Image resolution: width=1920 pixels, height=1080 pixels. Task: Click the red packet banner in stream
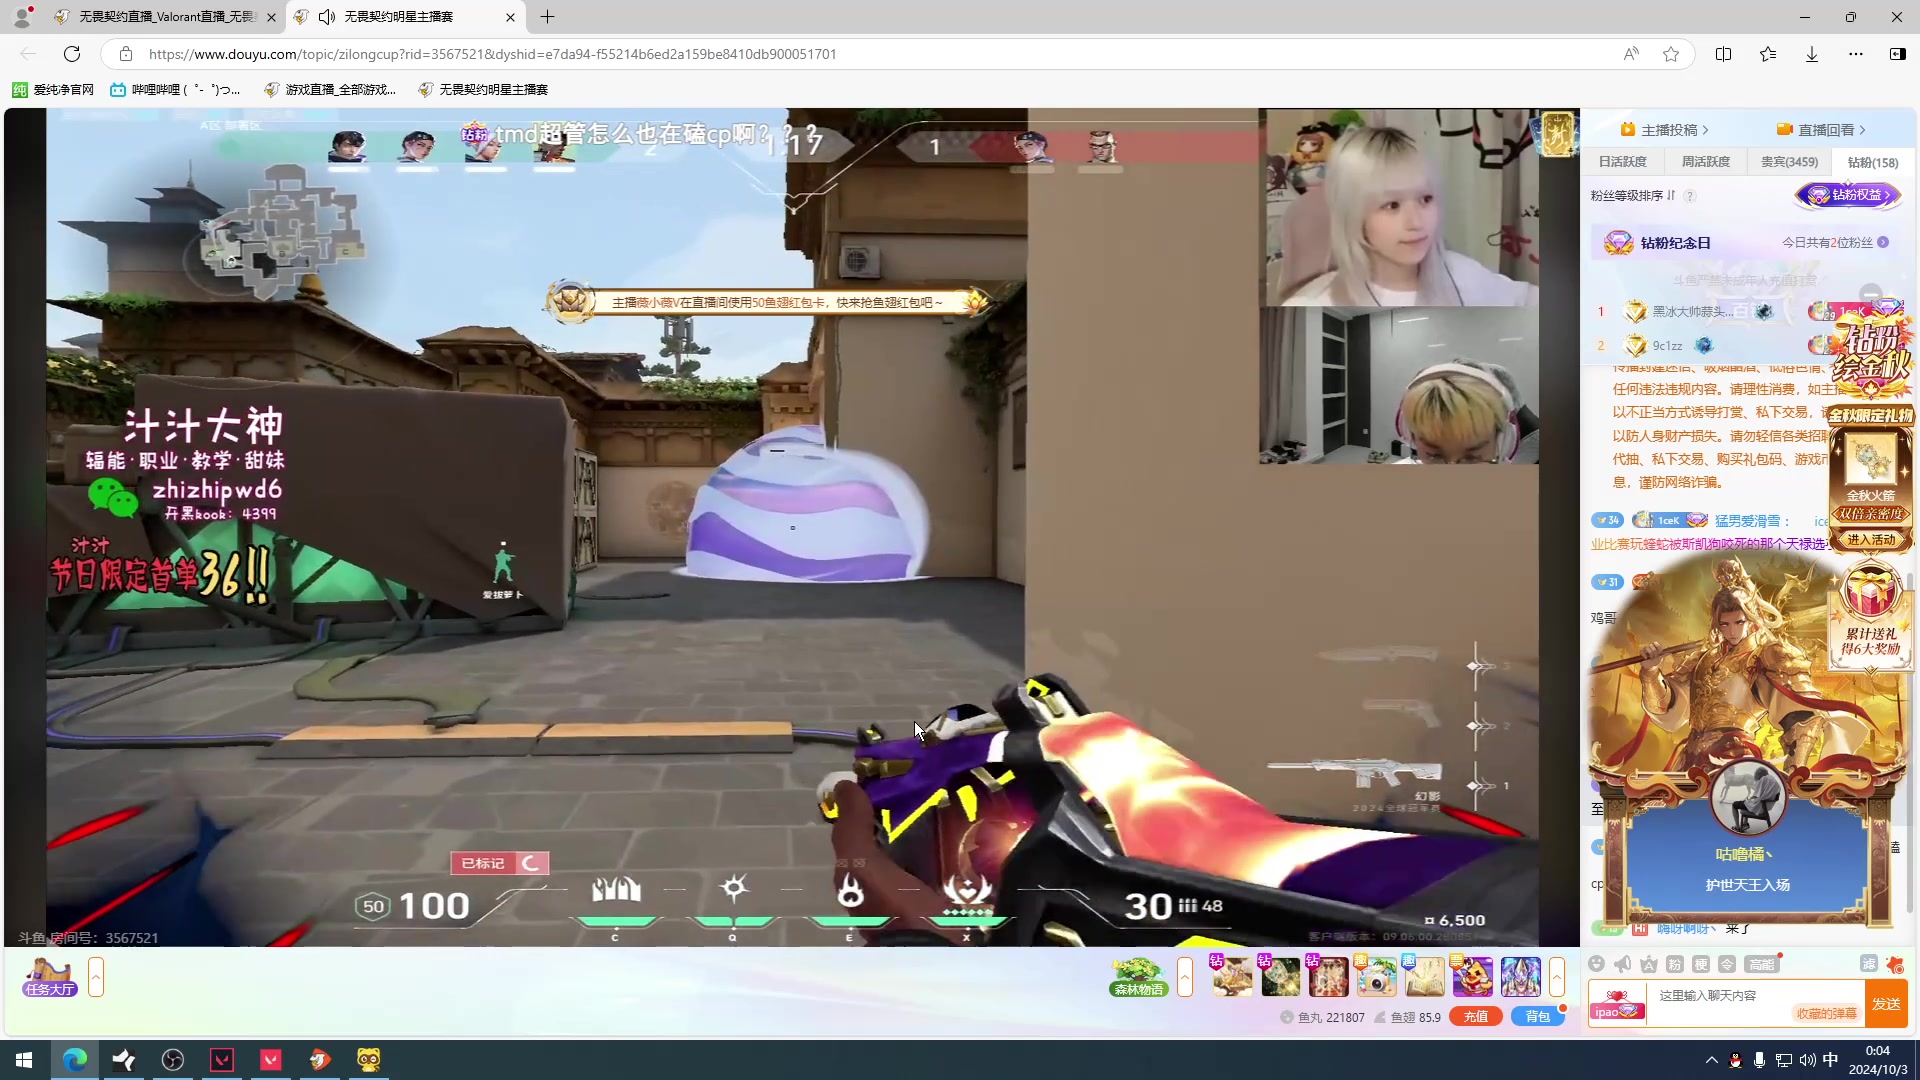tap(767, 302)
